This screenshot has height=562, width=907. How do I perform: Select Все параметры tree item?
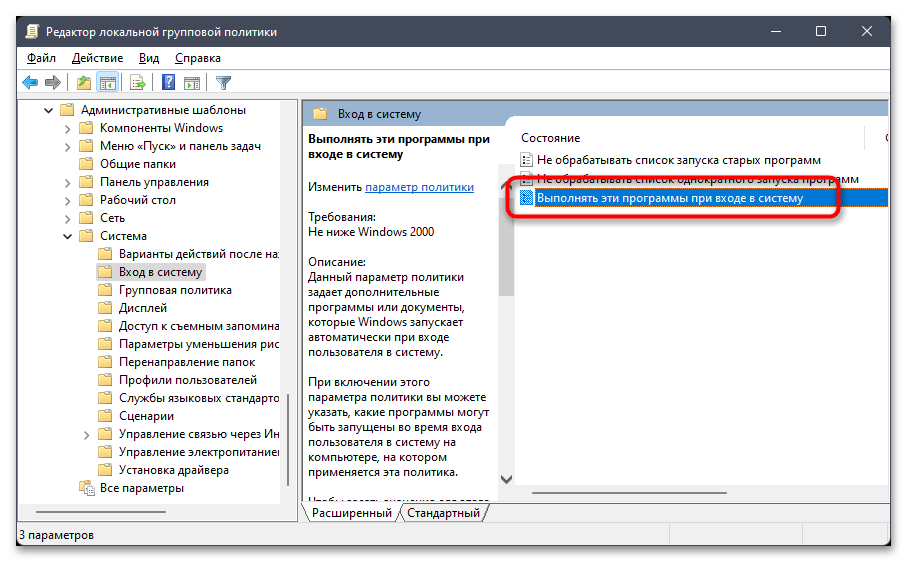coord(142,488)
